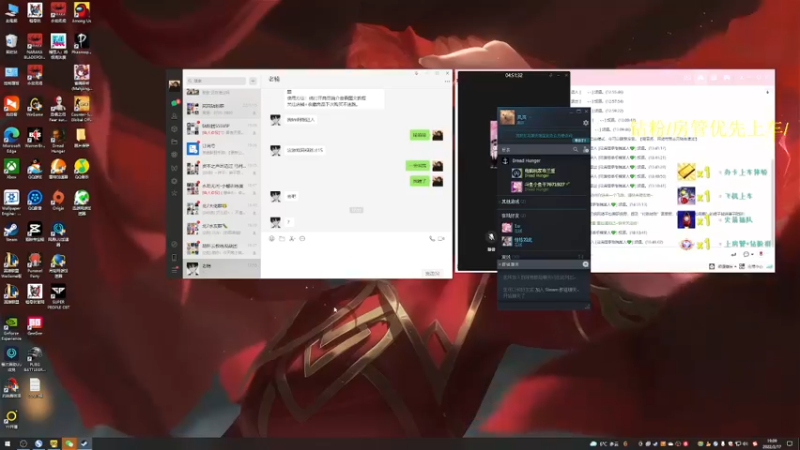Open Steam friends list settings gear
800x450 pixels.
[585, 123]
